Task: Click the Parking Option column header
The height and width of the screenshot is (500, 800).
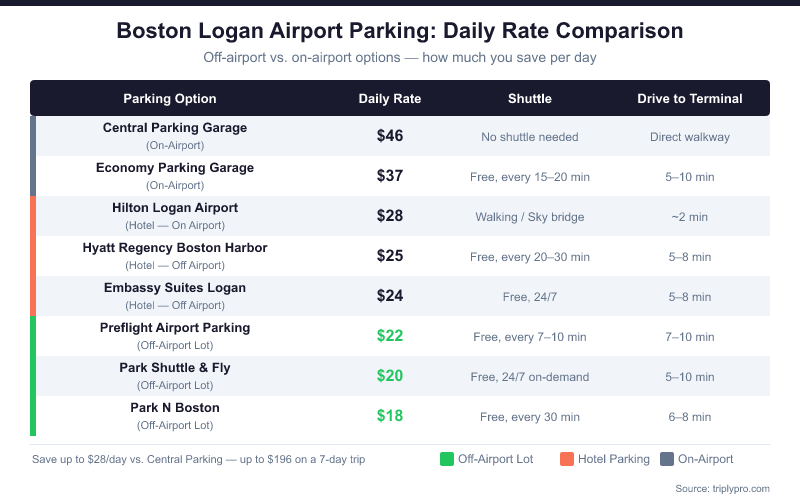Action: tap(170, 99)
